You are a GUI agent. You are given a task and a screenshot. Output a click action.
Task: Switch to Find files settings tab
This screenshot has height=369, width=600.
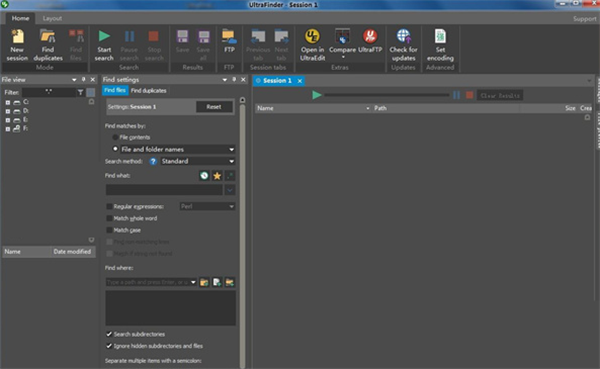click(x=115, y=90)
